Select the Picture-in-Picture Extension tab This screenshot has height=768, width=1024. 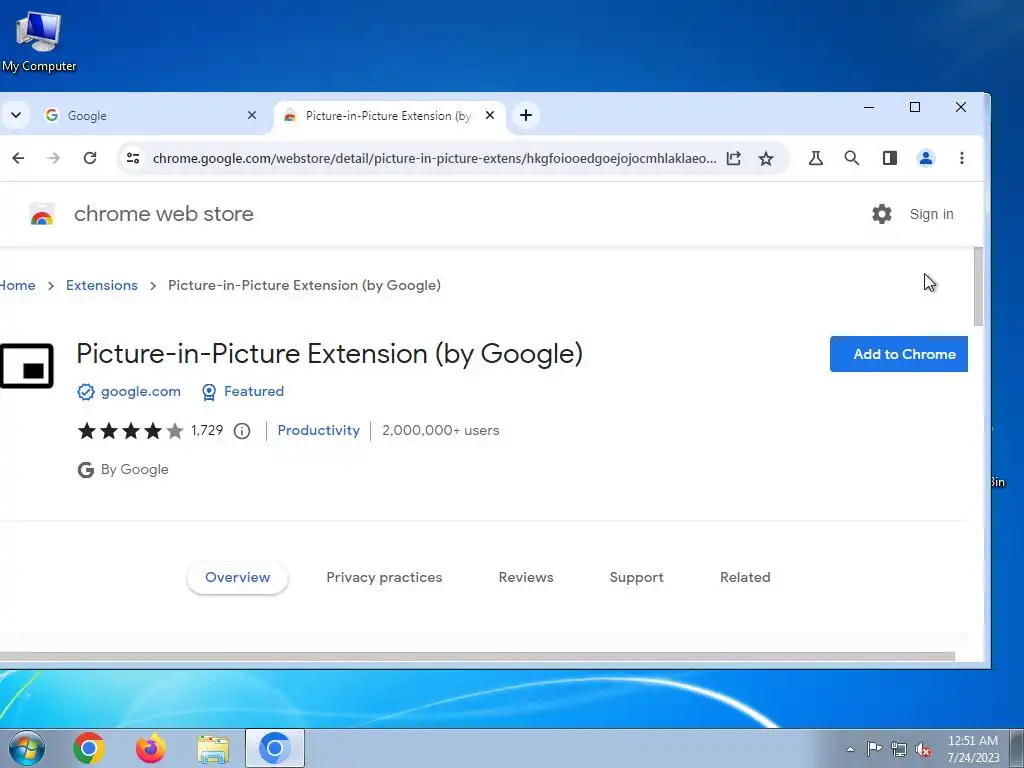tap(389, 116)
